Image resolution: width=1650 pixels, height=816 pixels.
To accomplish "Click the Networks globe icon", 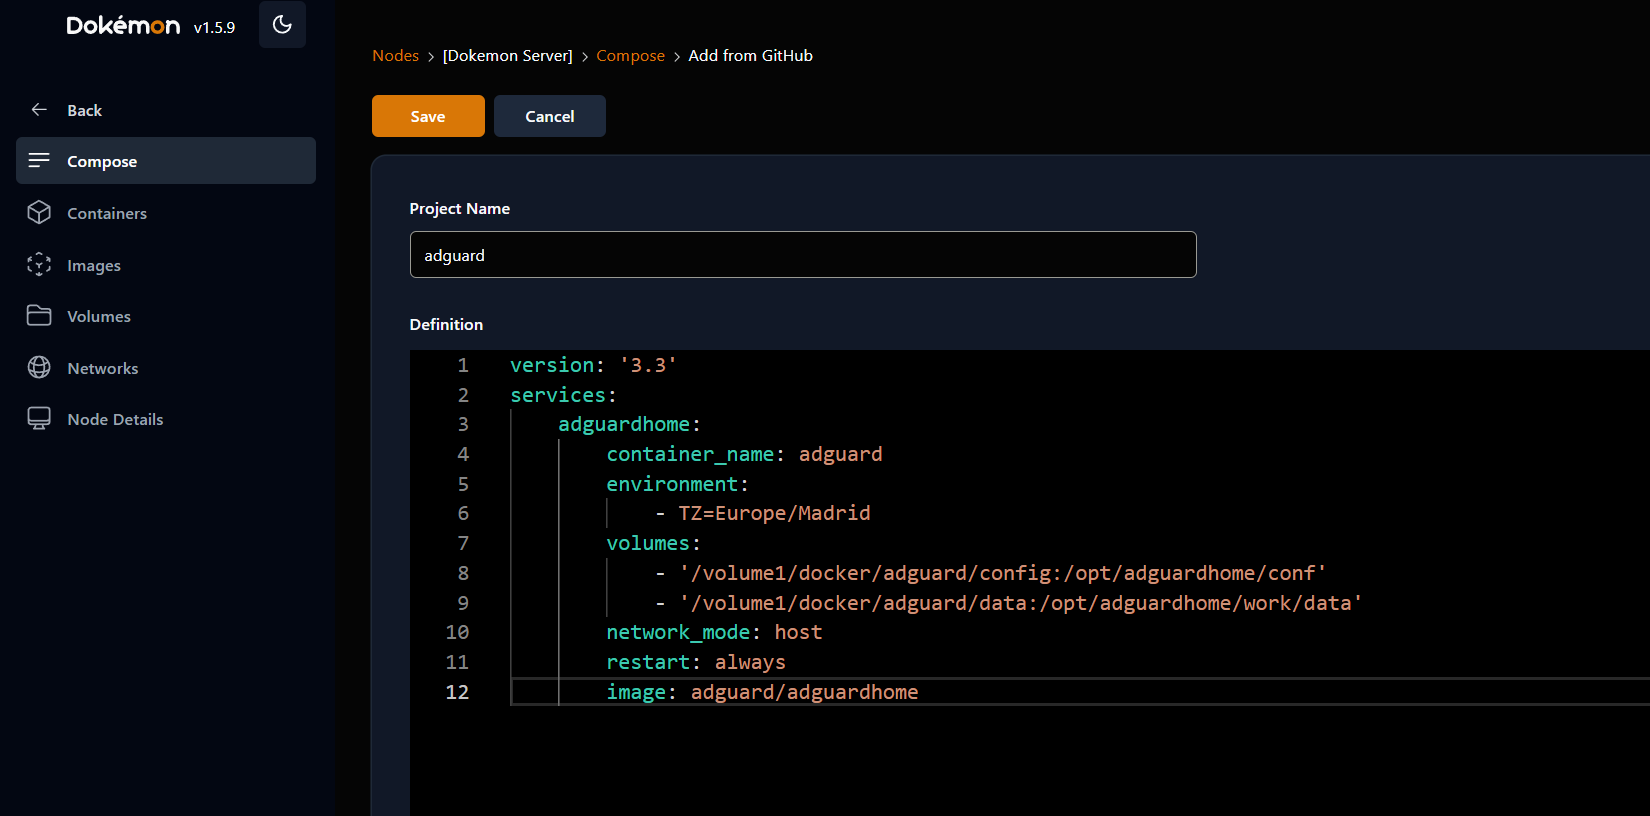I will [x=39, y=368].
